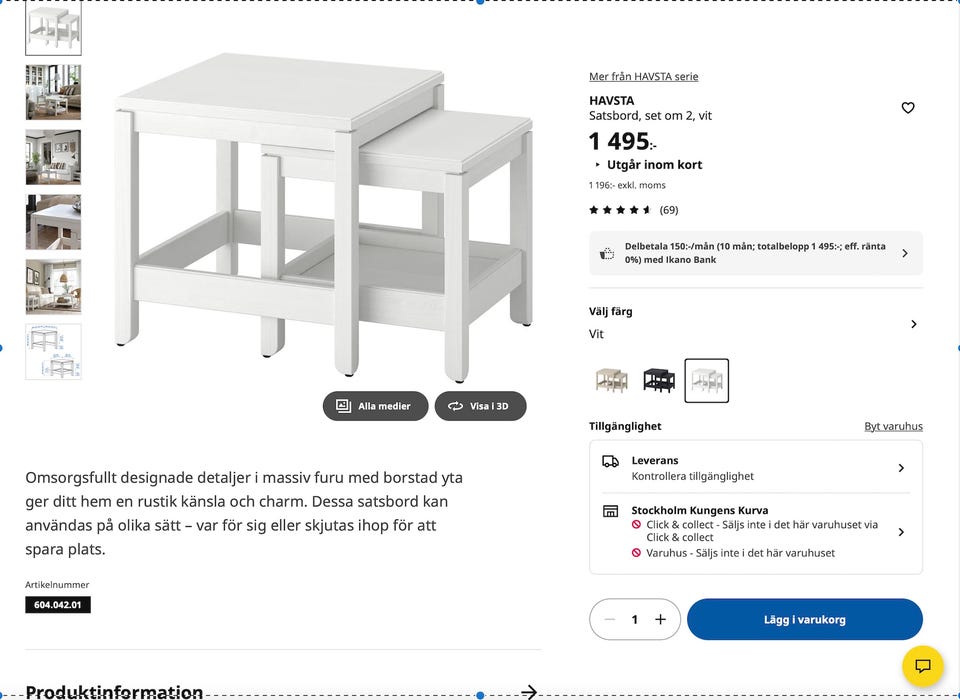This screenshot has width=960, height=700.
Task: Expand the Leverans availability row
Action: coord(901,468)
